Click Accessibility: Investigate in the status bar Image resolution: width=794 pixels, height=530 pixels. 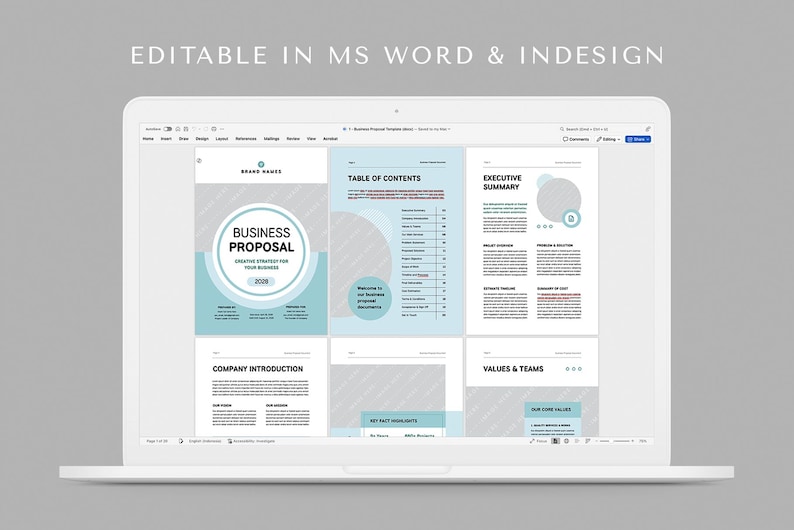click(251, 441)
